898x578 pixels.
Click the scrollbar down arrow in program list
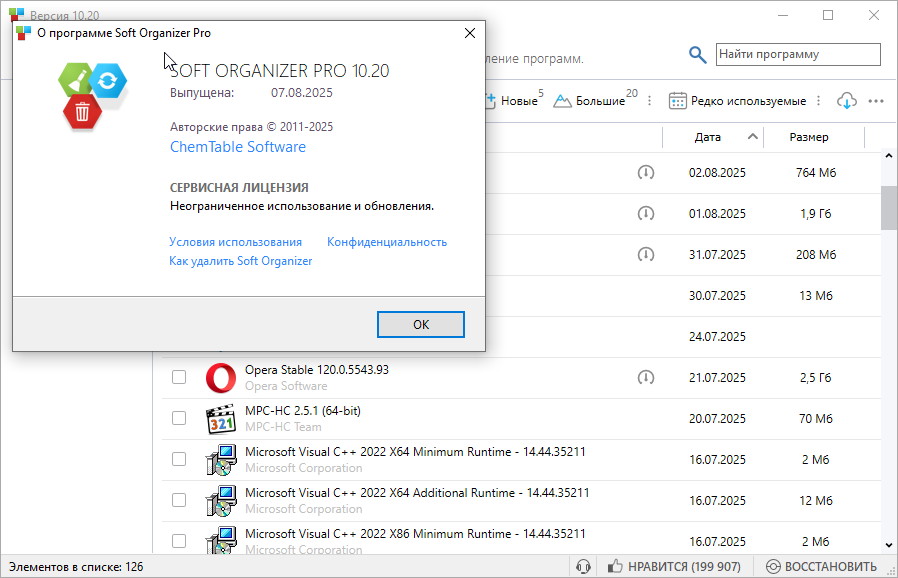coord(889,545)
